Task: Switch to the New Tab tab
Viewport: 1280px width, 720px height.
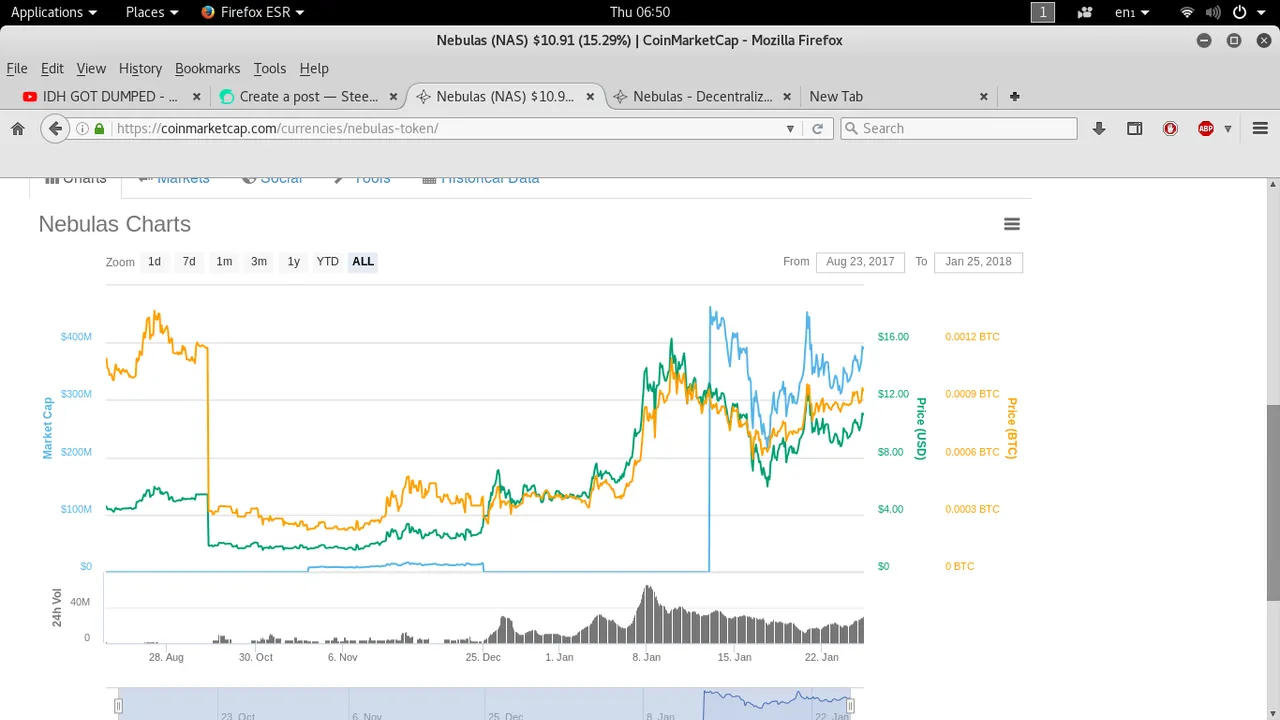Action: click(x=899, y=97)
